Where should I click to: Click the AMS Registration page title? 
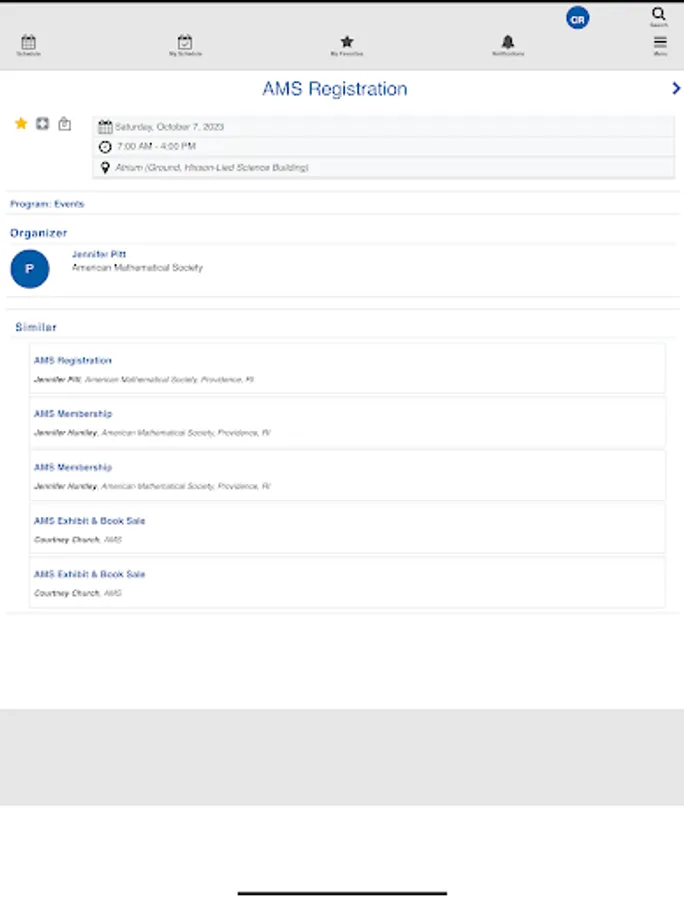coord(335,89)
